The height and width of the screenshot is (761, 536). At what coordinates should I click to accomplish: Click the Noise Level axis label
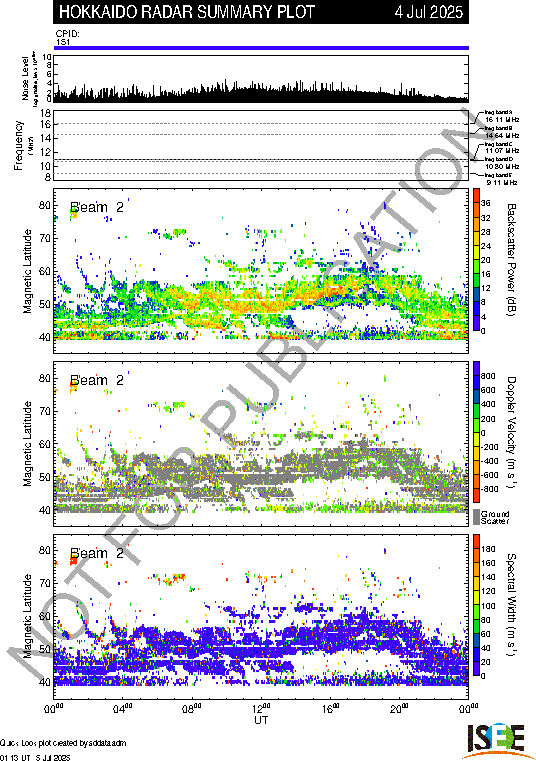coord(25,79)
